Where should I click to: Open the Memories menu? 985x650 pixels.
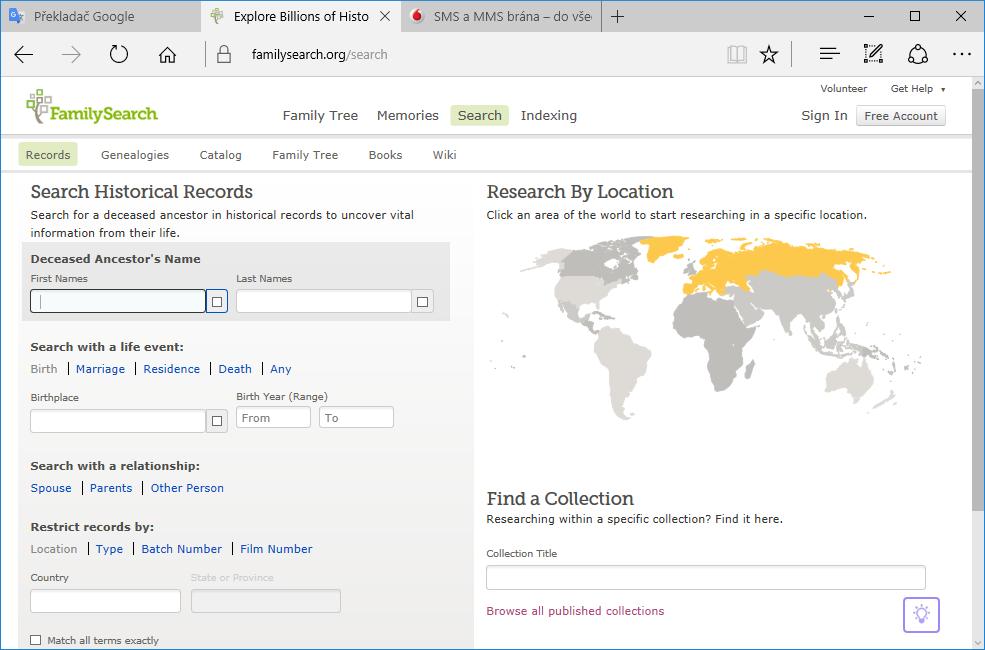tap(408, 116)
